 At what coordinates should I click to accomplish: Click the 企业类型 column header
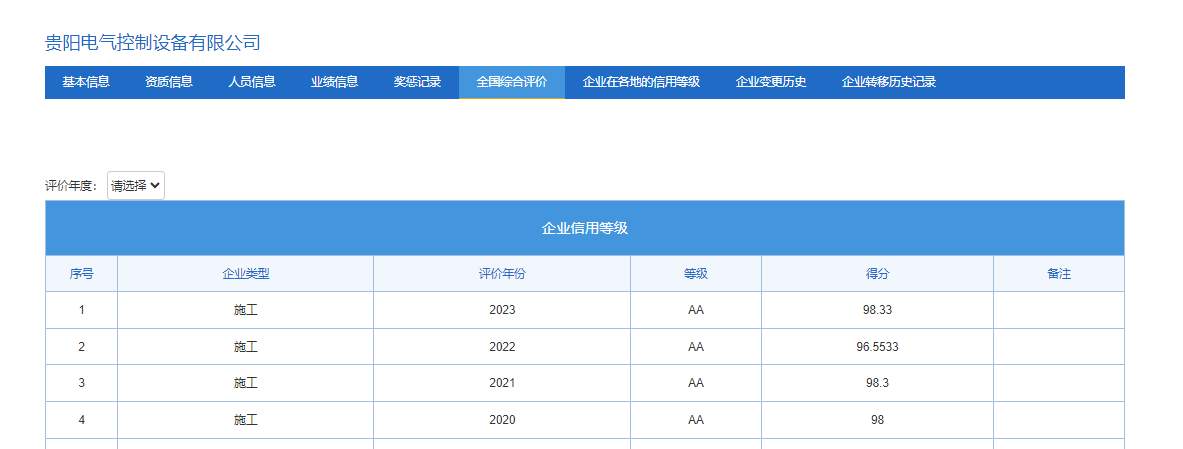pyautogui.click(x=246, y=274)
